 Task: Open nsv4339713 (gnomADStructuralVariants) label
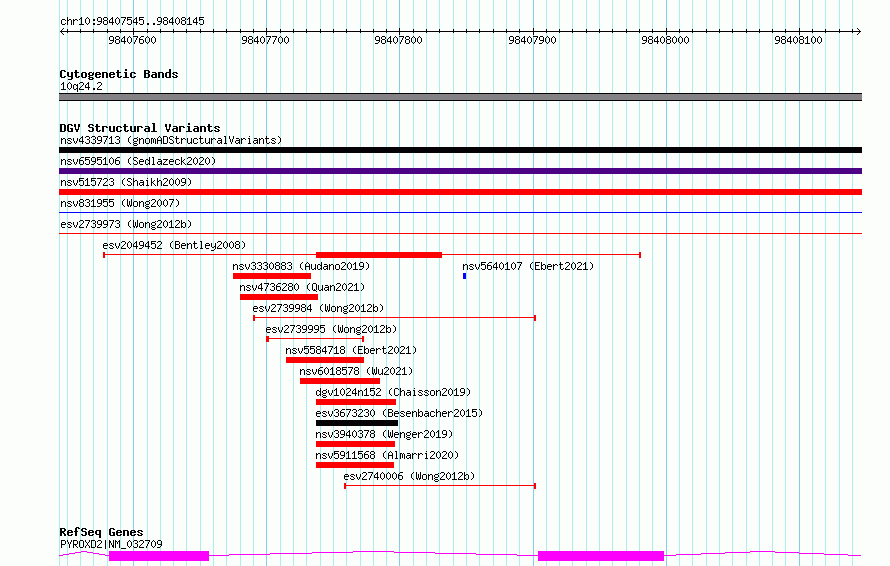coord(171,140)
